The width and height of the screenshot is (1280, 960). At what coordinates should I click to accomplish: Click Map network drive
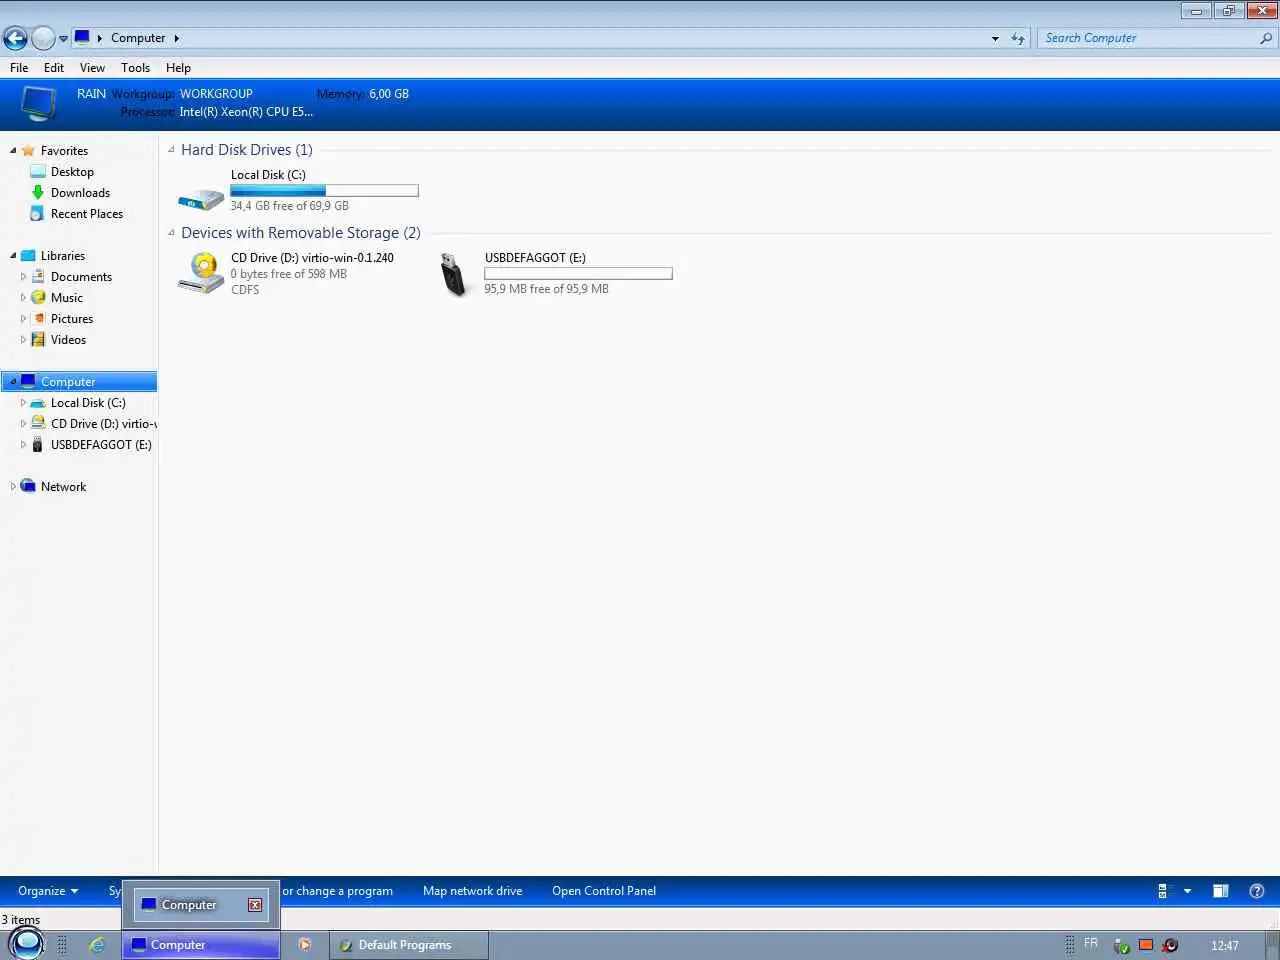tap(472, 891)
